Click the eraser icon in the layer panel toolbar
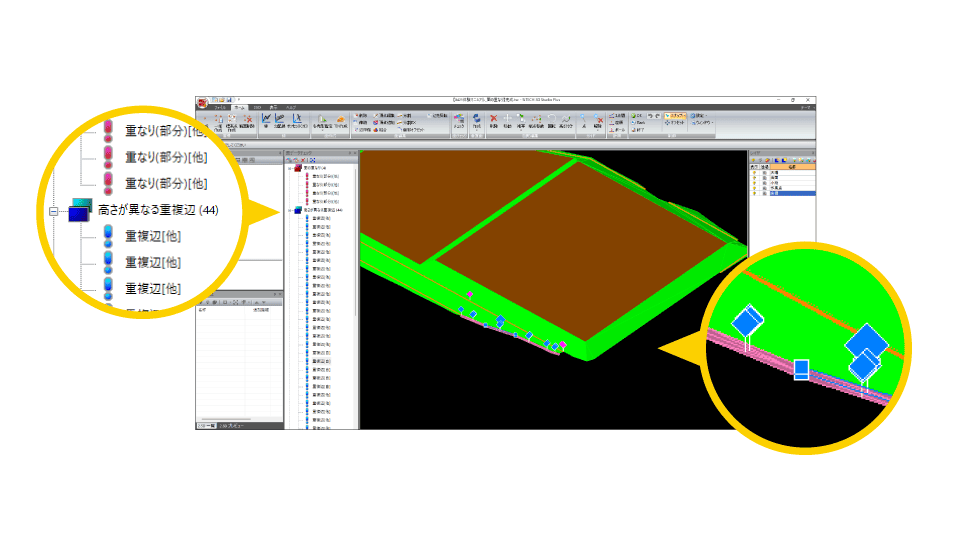 click(767, 160)
